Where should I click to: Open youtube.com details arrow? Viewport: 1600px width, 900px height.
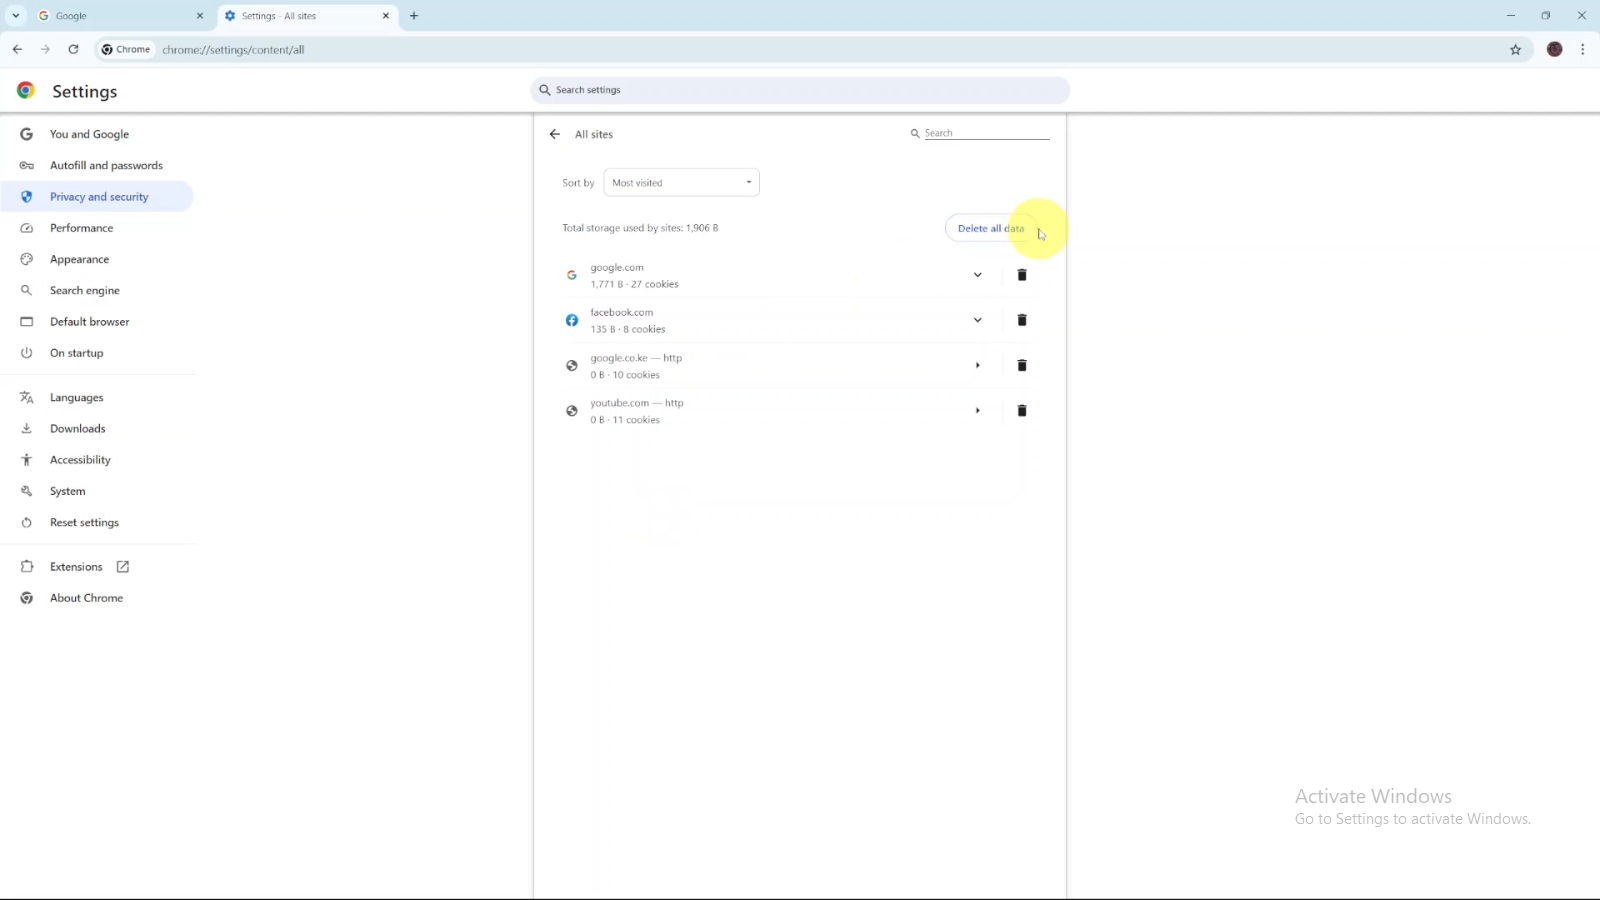coord(977,410)
